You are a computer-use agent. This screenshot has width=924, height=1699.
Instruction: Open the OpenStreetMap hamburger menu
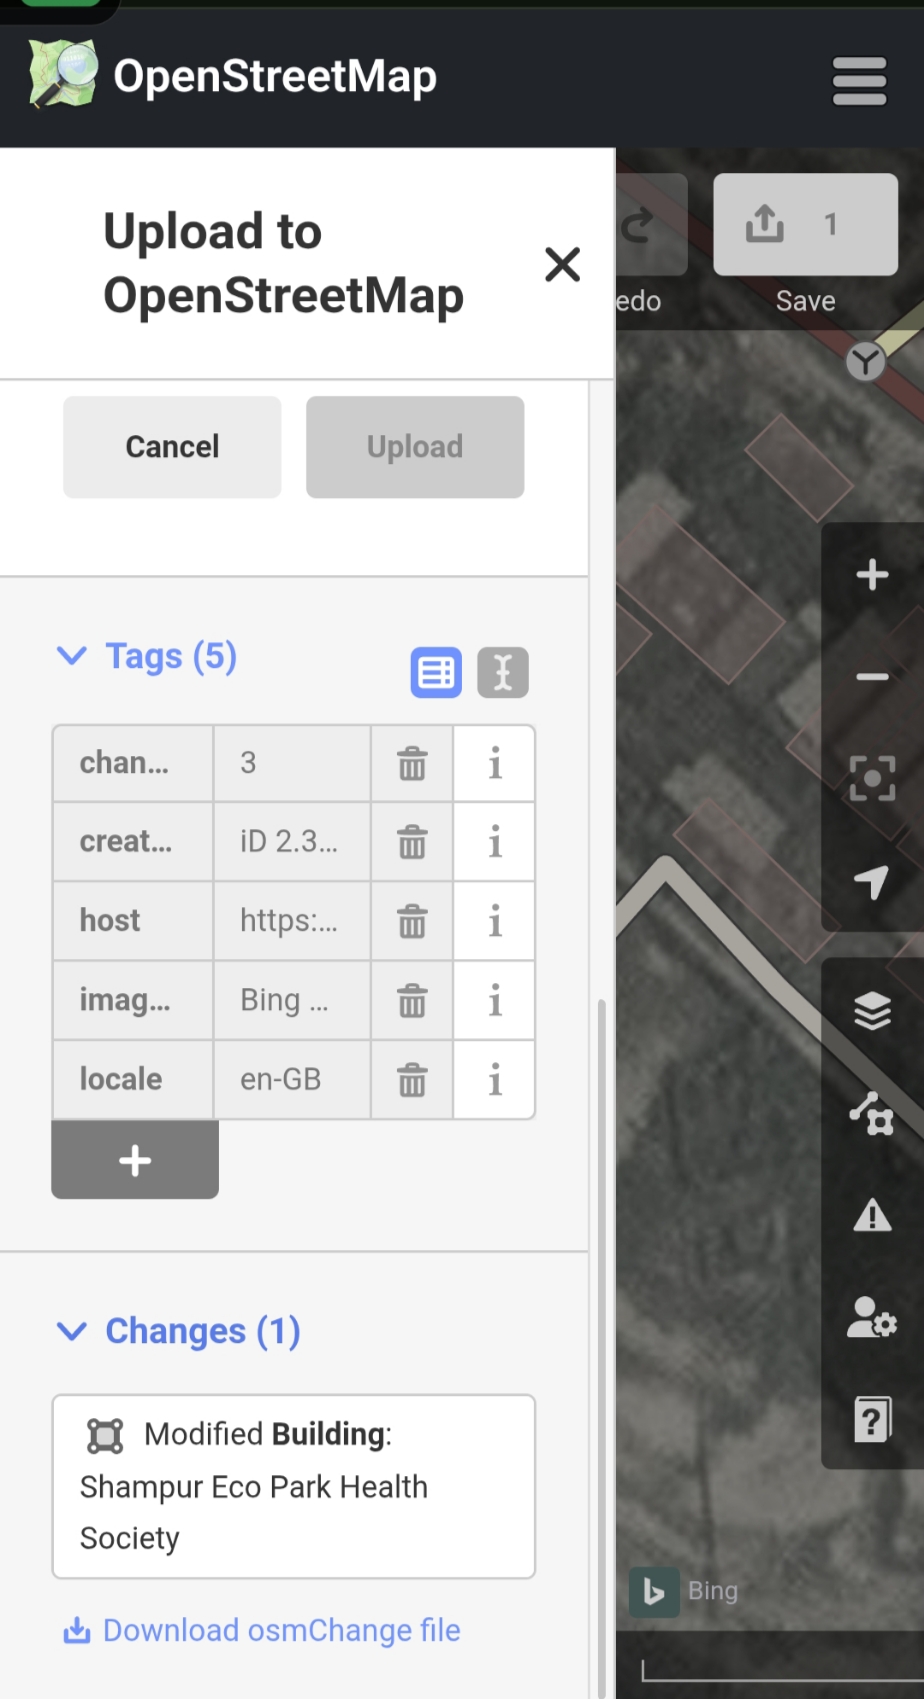(x=859, y=81)
